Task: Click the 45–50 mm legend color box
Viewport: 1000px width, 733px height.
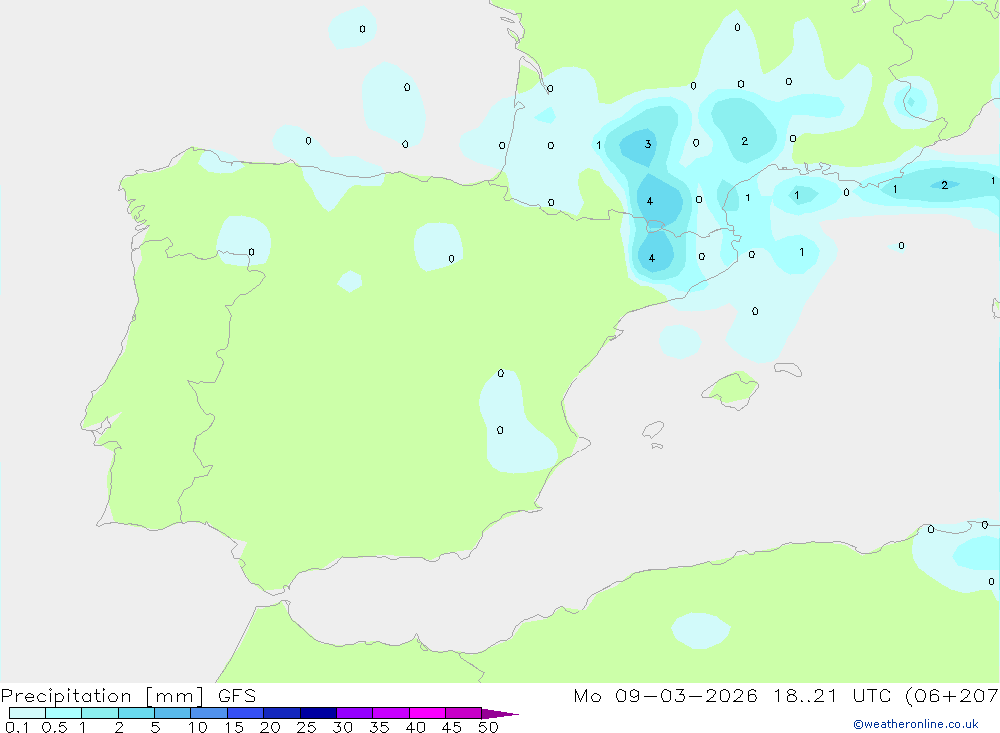Action: (464, 713)
